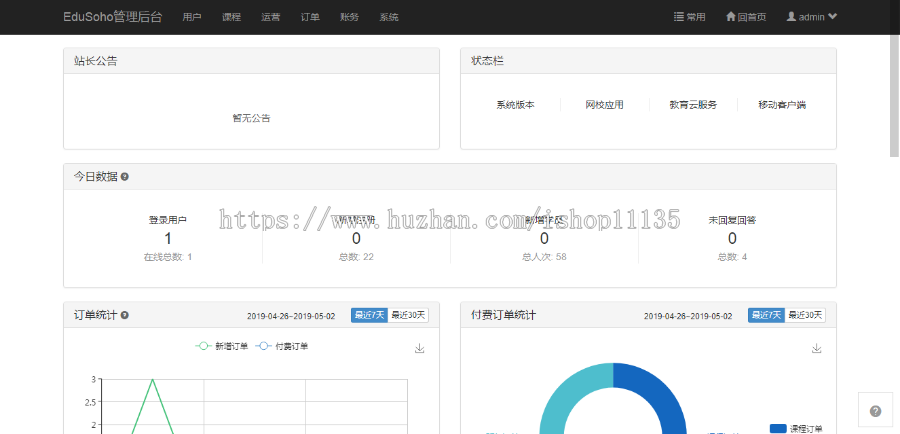Image resolution: width=900 pixels, height=434 pixels.
Task: Select 最近30天 in 付费订单统计 panel
Action: (x=805, y=315)
